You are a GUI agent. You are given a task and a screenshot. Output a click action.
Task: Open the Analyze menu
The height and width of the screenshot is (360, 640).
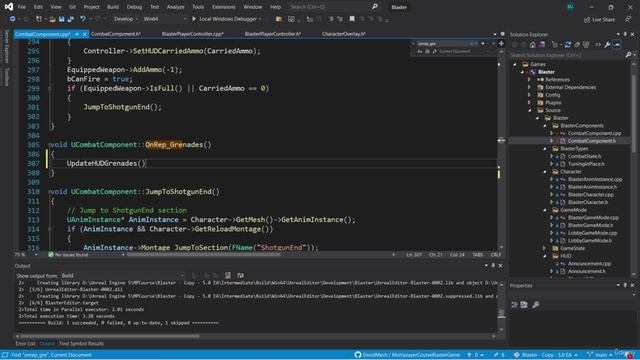coord(175,7)
